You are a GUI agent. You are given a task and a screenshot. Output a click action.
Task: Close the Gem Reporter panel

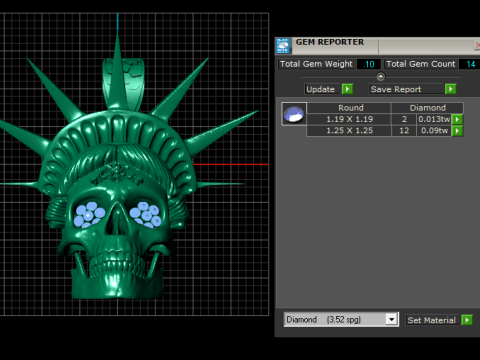[477, 45]
